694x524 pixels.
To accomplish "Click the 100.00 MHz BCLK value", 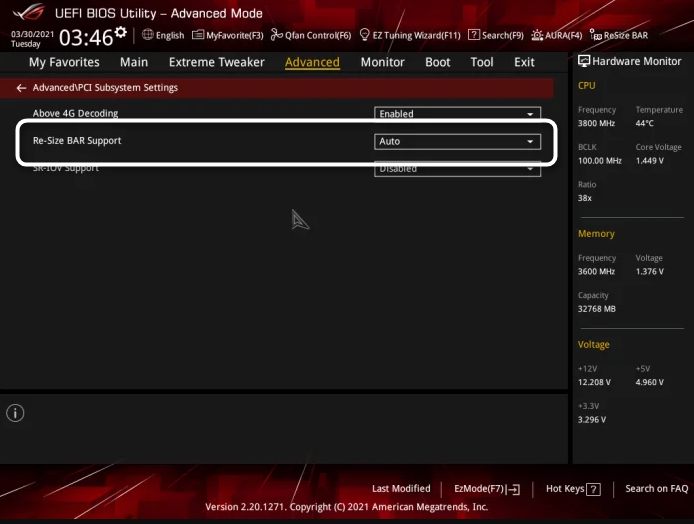I will (600, 161).
